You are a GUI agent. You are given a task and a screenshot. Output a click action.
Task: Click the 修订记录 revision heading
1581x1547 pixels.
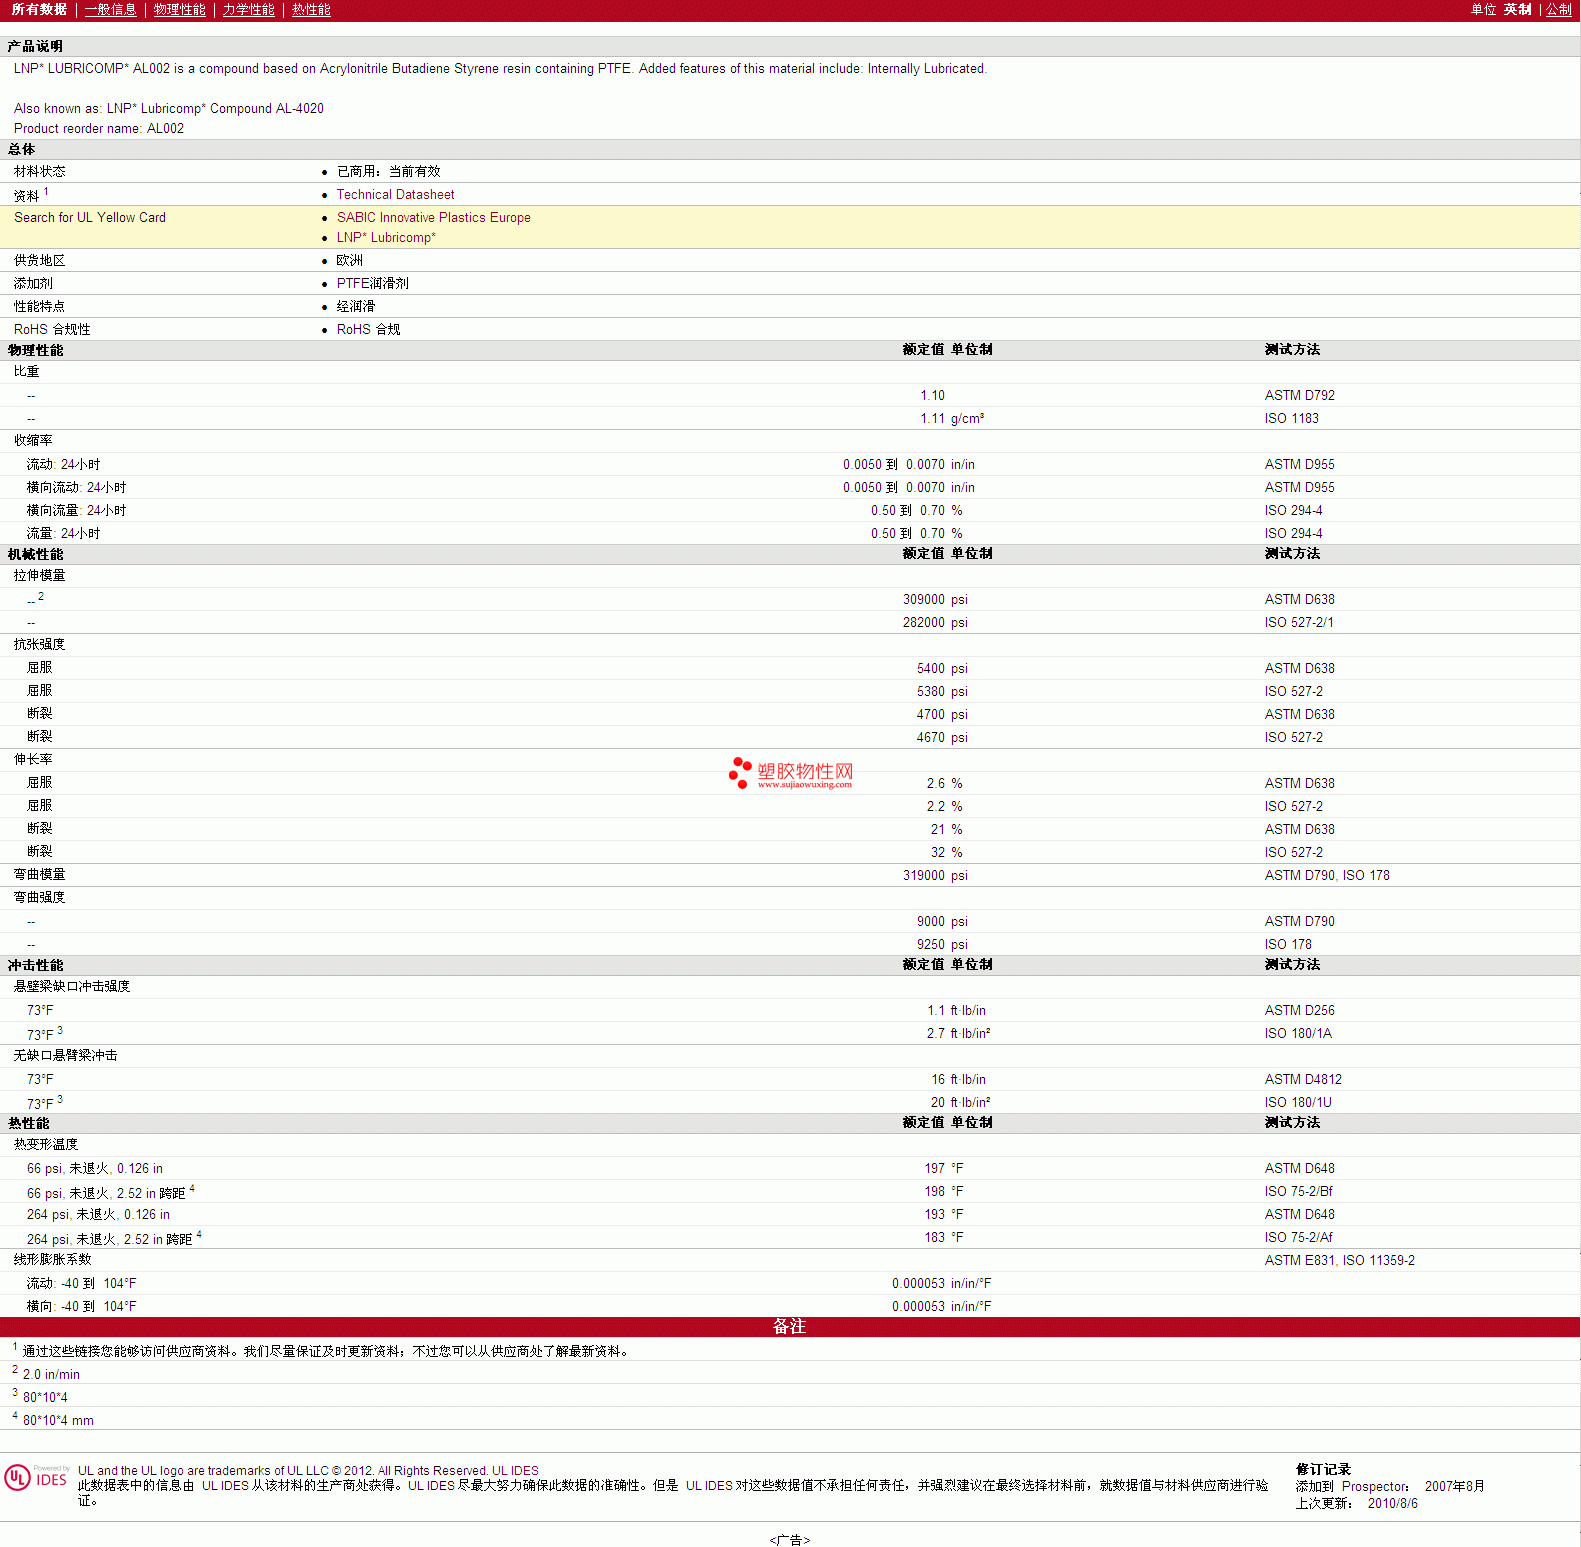click(x=1323, y=1470)
